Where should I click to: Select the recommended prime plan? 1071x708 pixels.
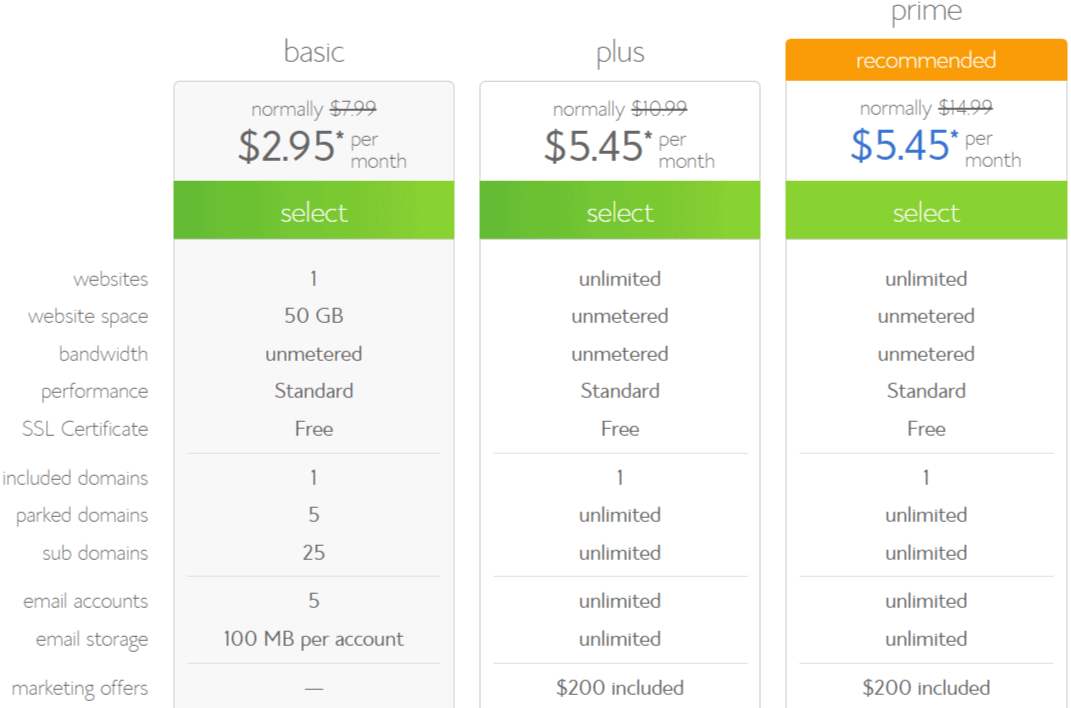926,212
